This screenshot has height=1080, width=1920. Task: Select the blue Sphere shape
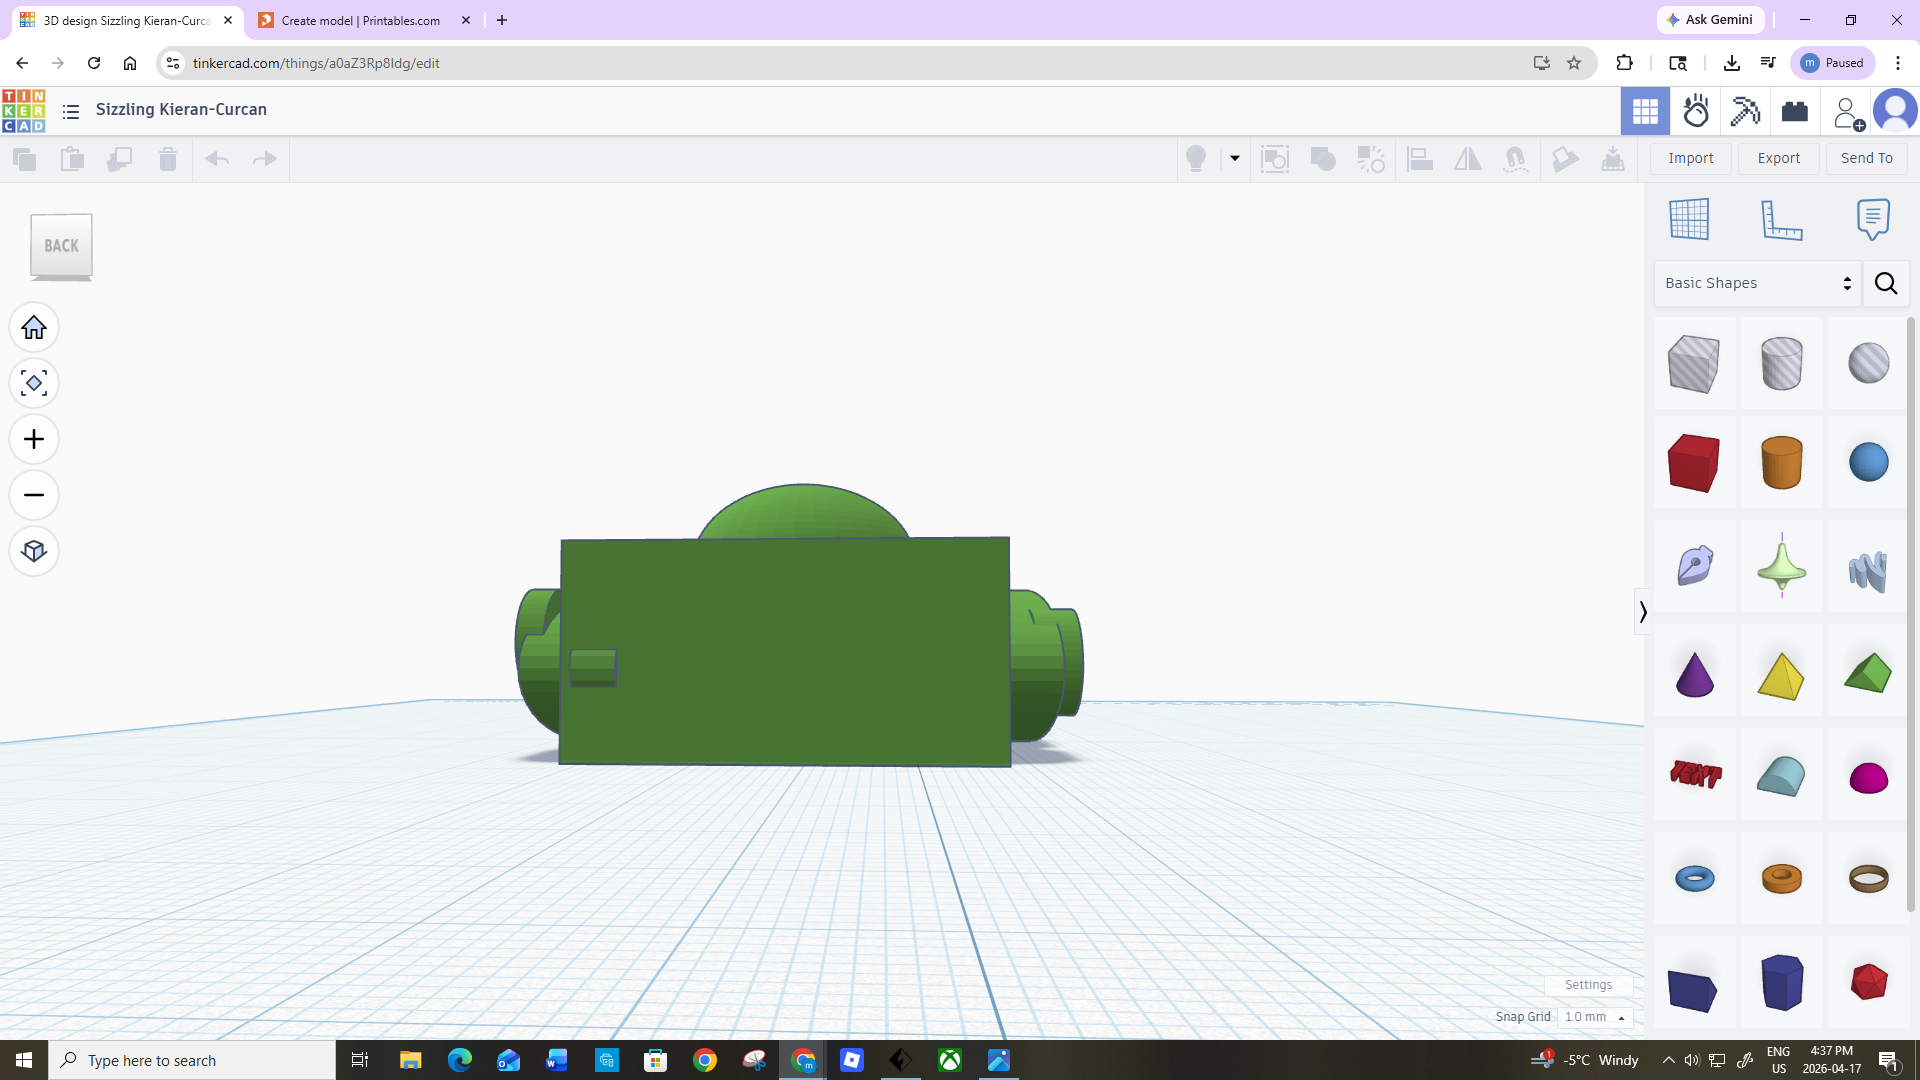1868,463
